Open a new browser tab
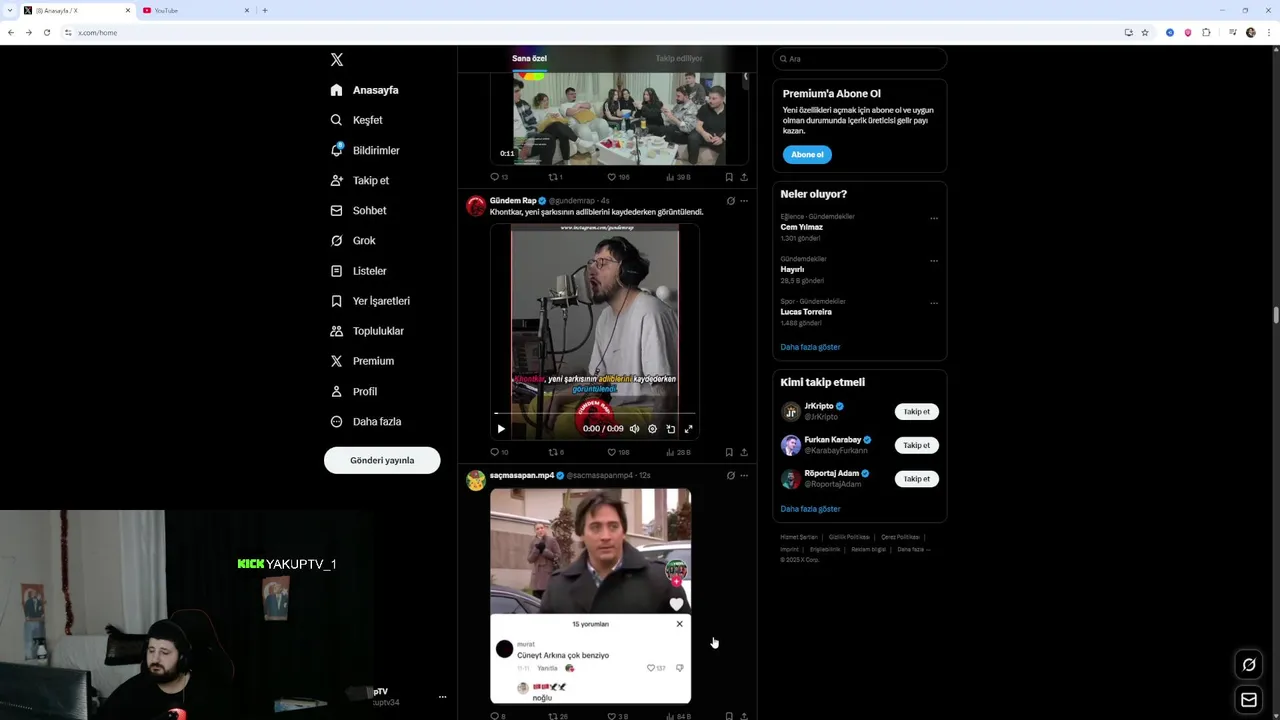 coord(265,10)
